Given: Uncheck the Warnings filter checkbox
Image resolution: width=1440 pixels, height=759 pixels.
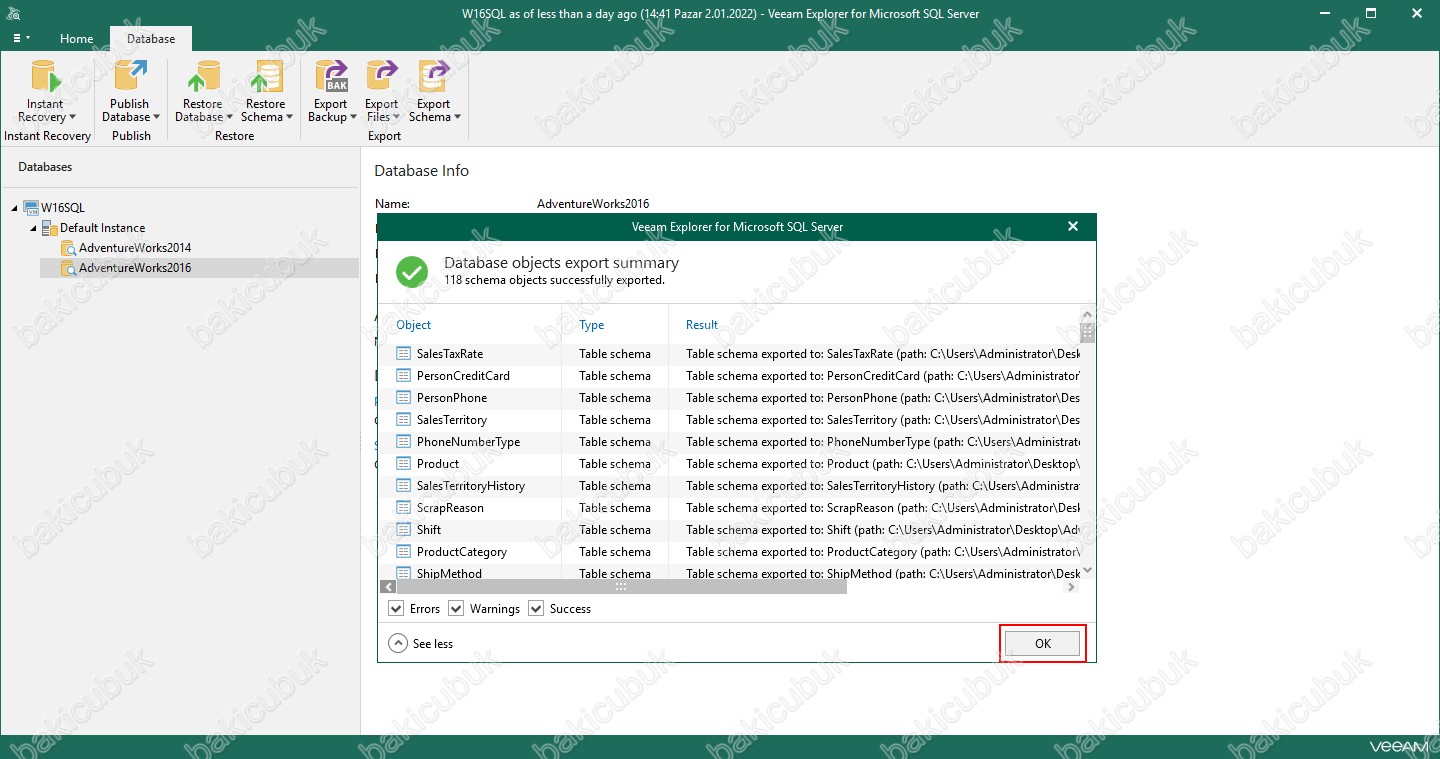Looking at the screenshot, I should (x=456, y=609).
